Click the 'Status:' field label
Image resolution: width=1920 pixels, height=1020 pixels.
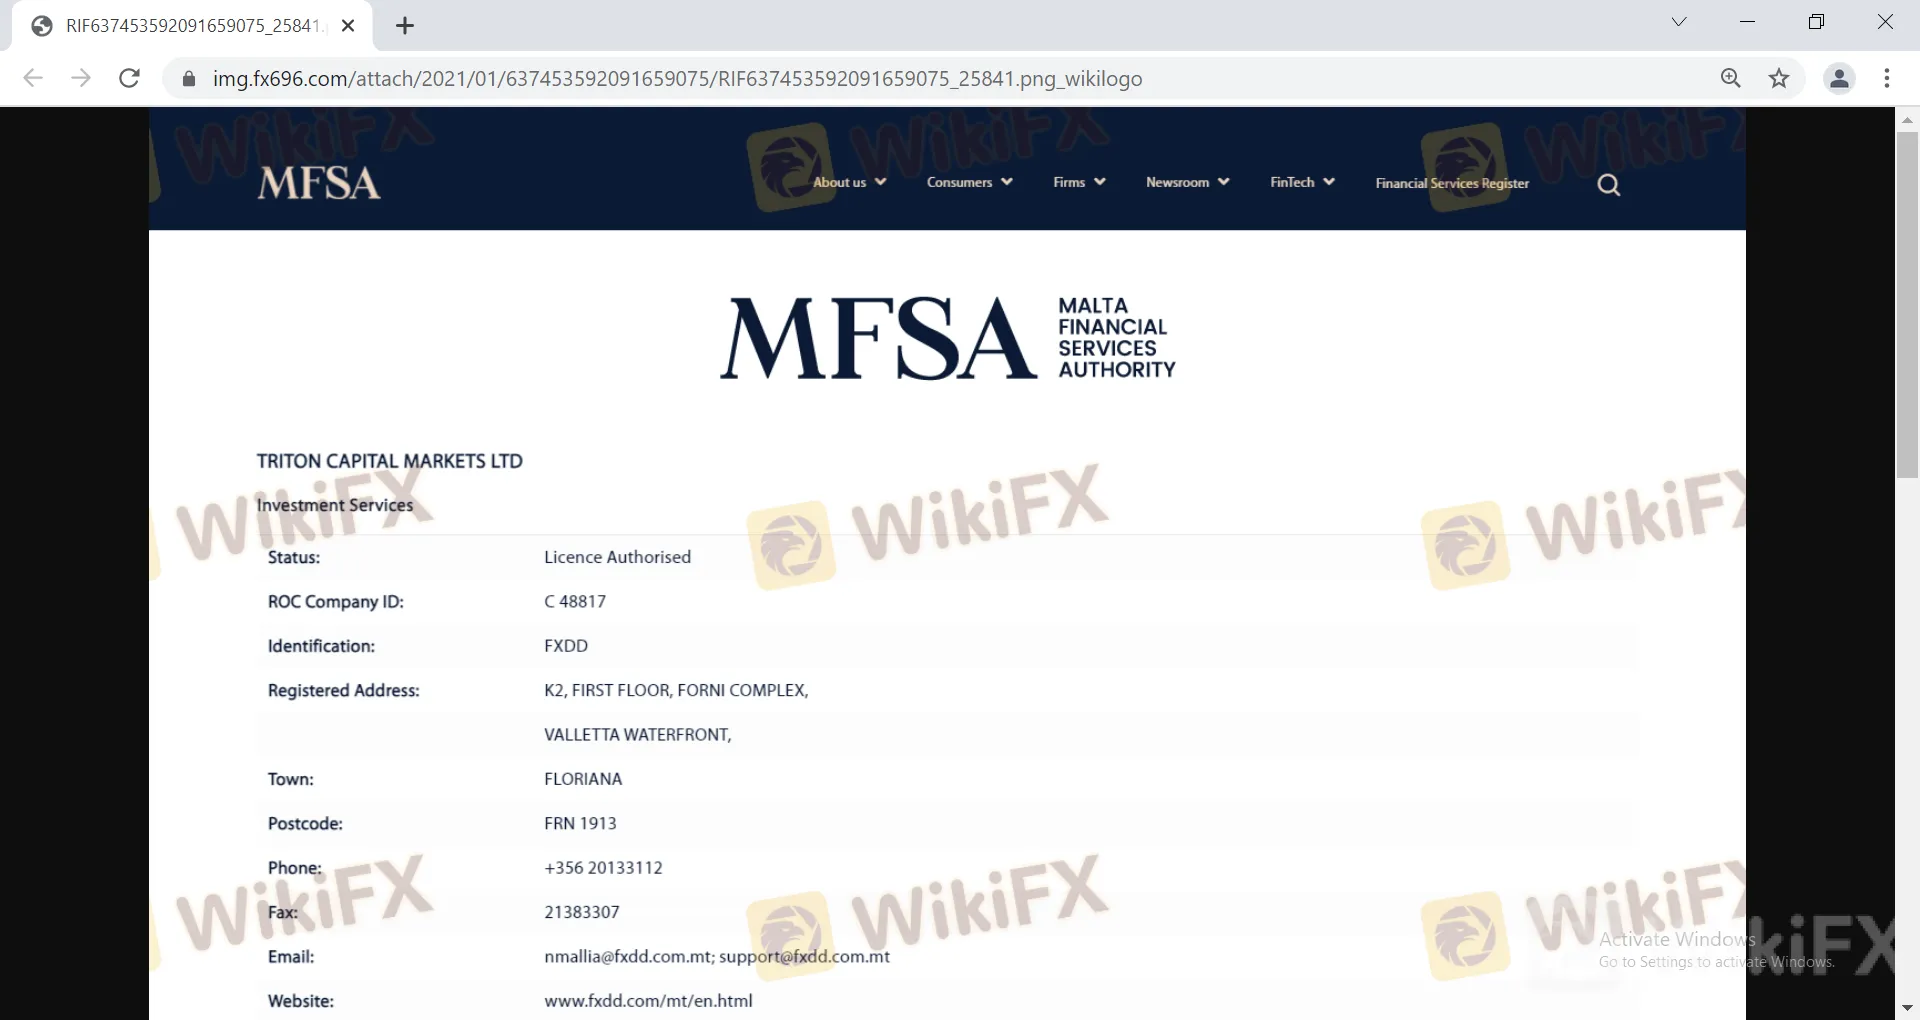point(294,557)
